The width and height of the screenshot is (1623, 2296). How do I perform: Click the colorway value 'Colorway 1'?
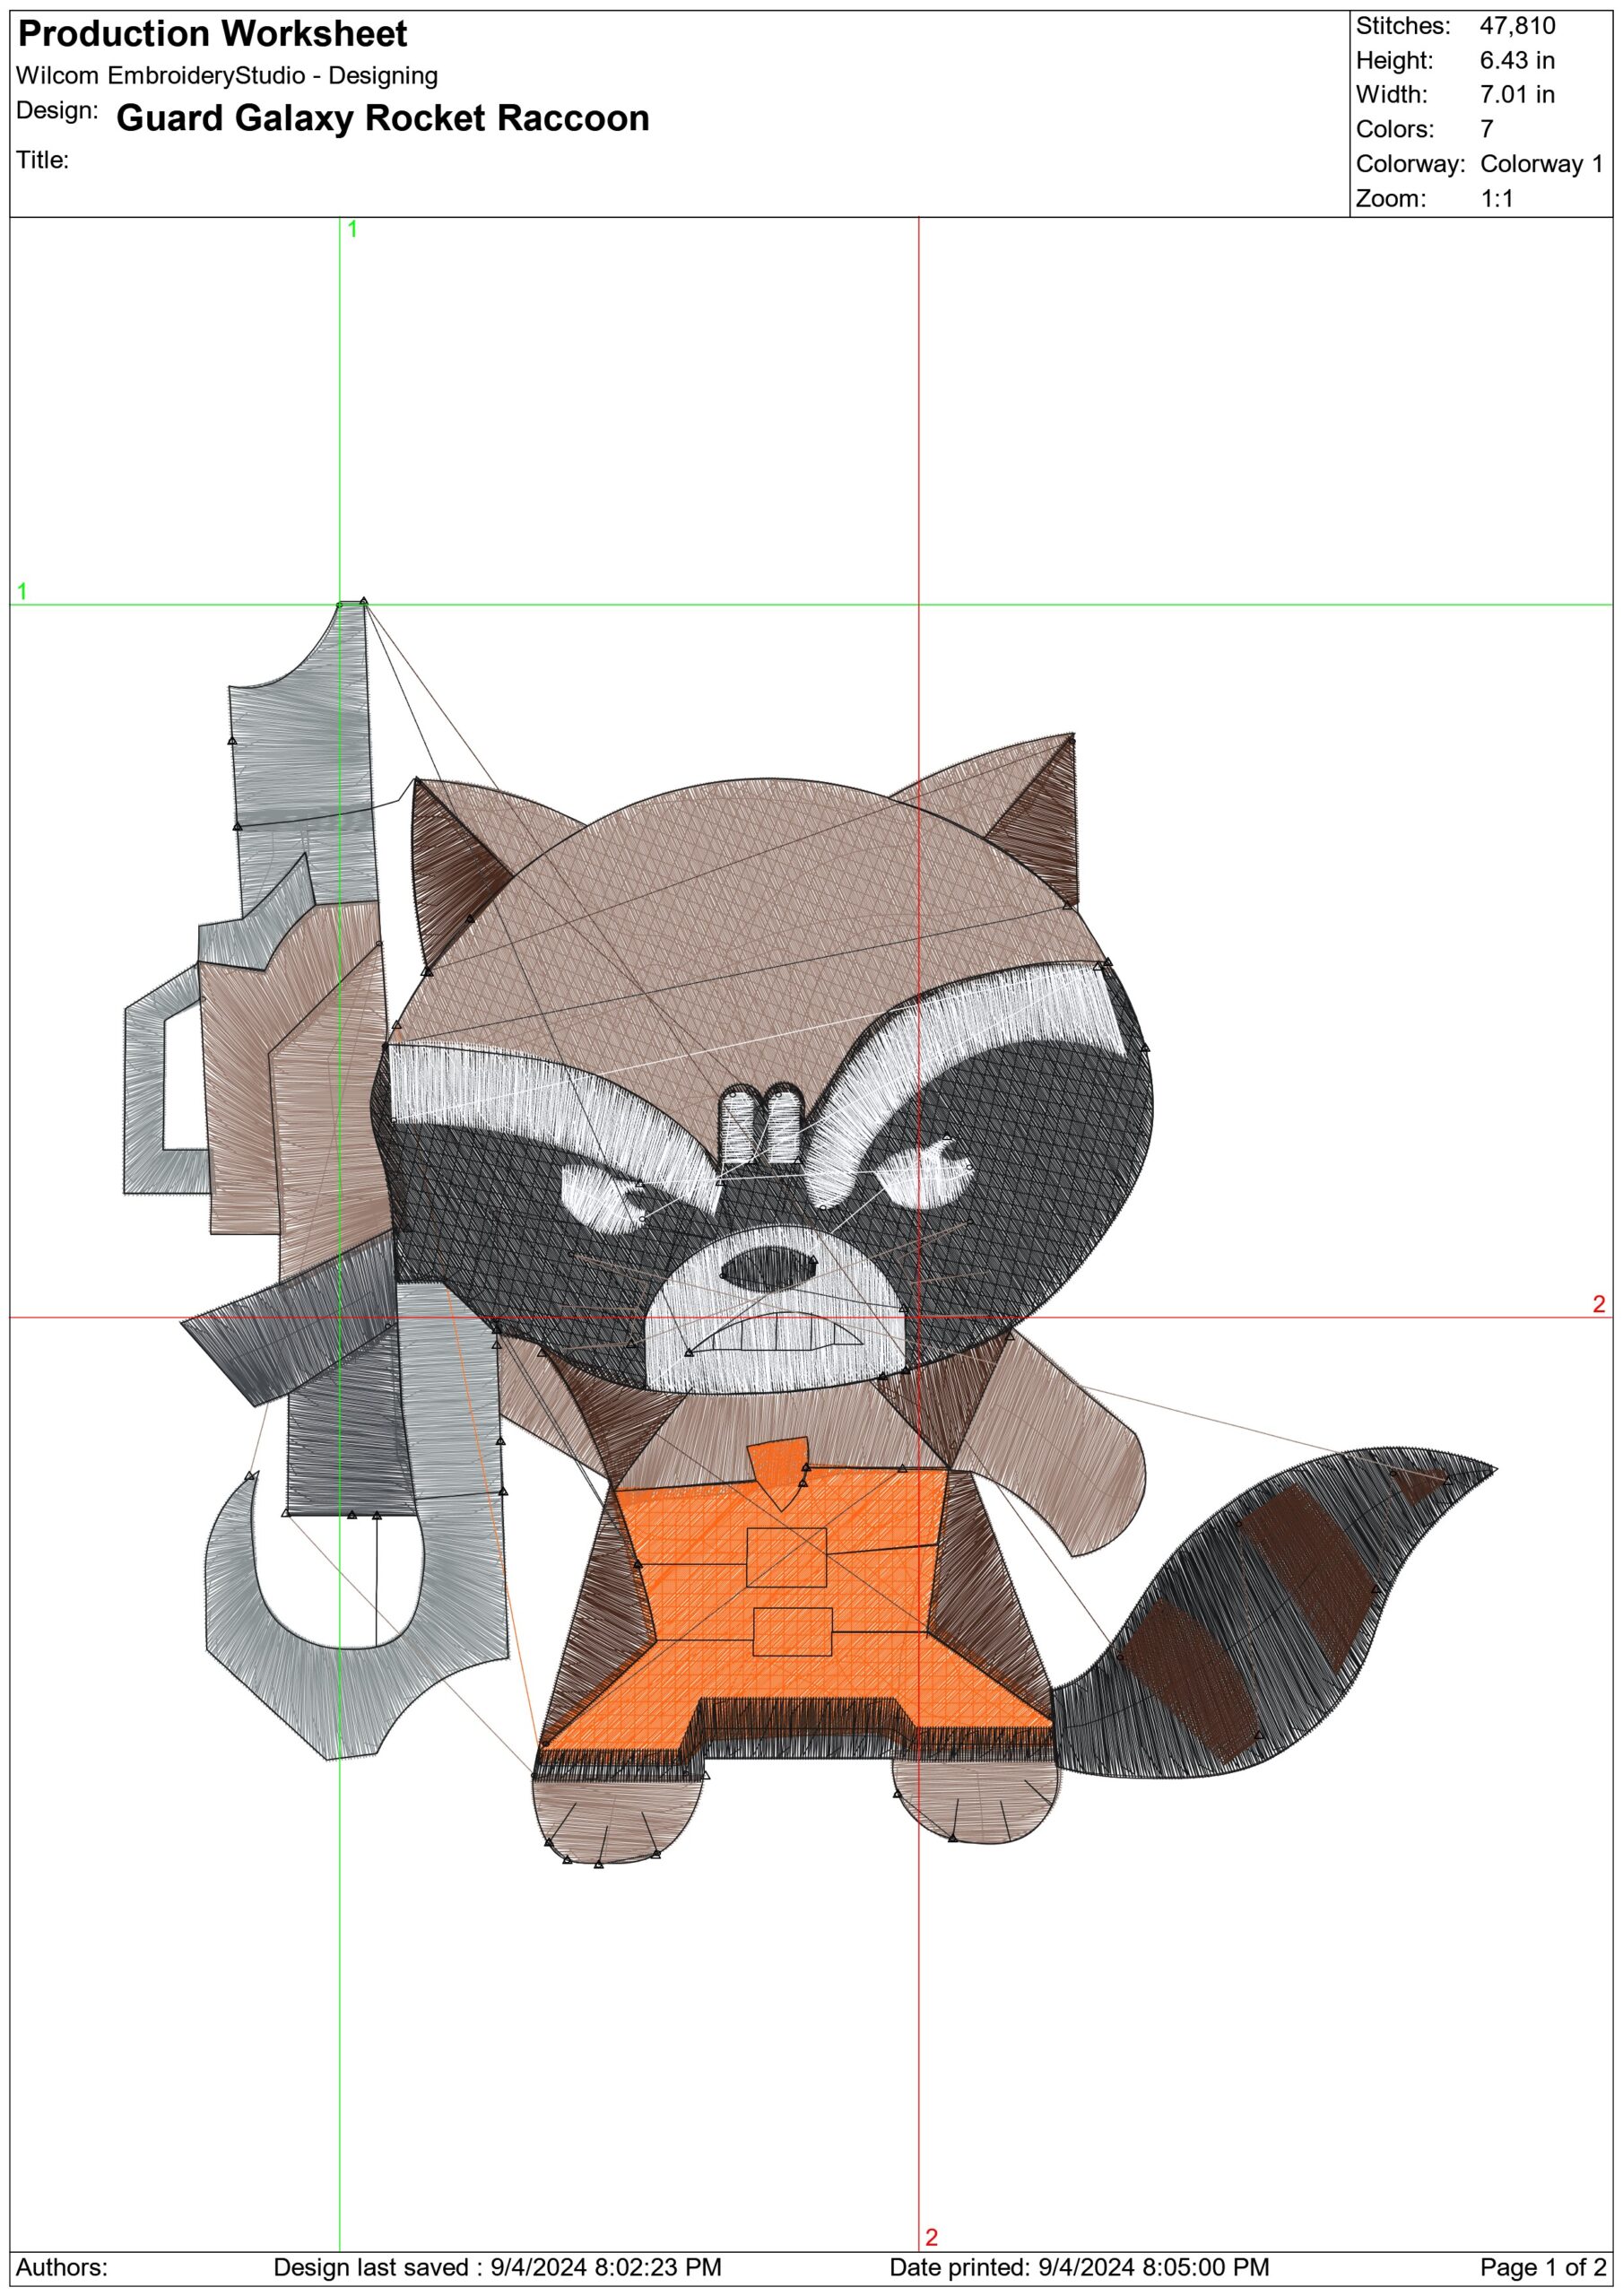(1541, 164)
